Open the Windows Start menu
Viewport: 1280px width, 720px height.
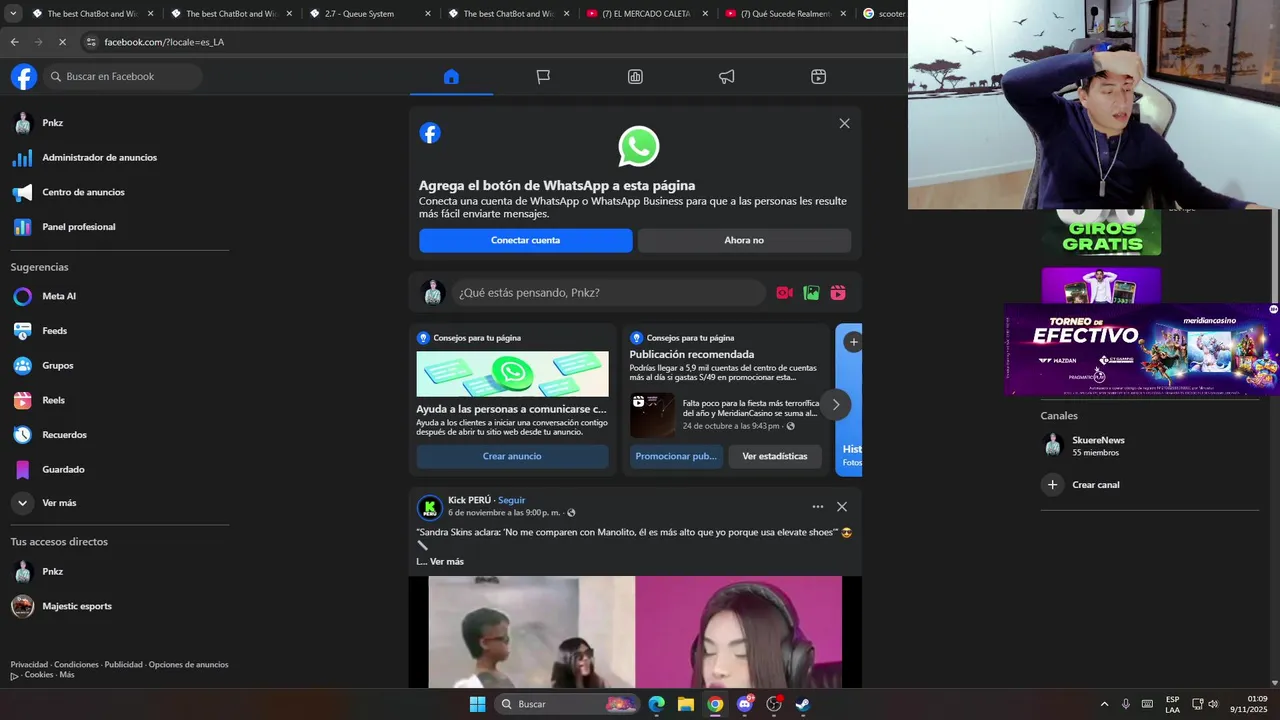tap(477, 704)
